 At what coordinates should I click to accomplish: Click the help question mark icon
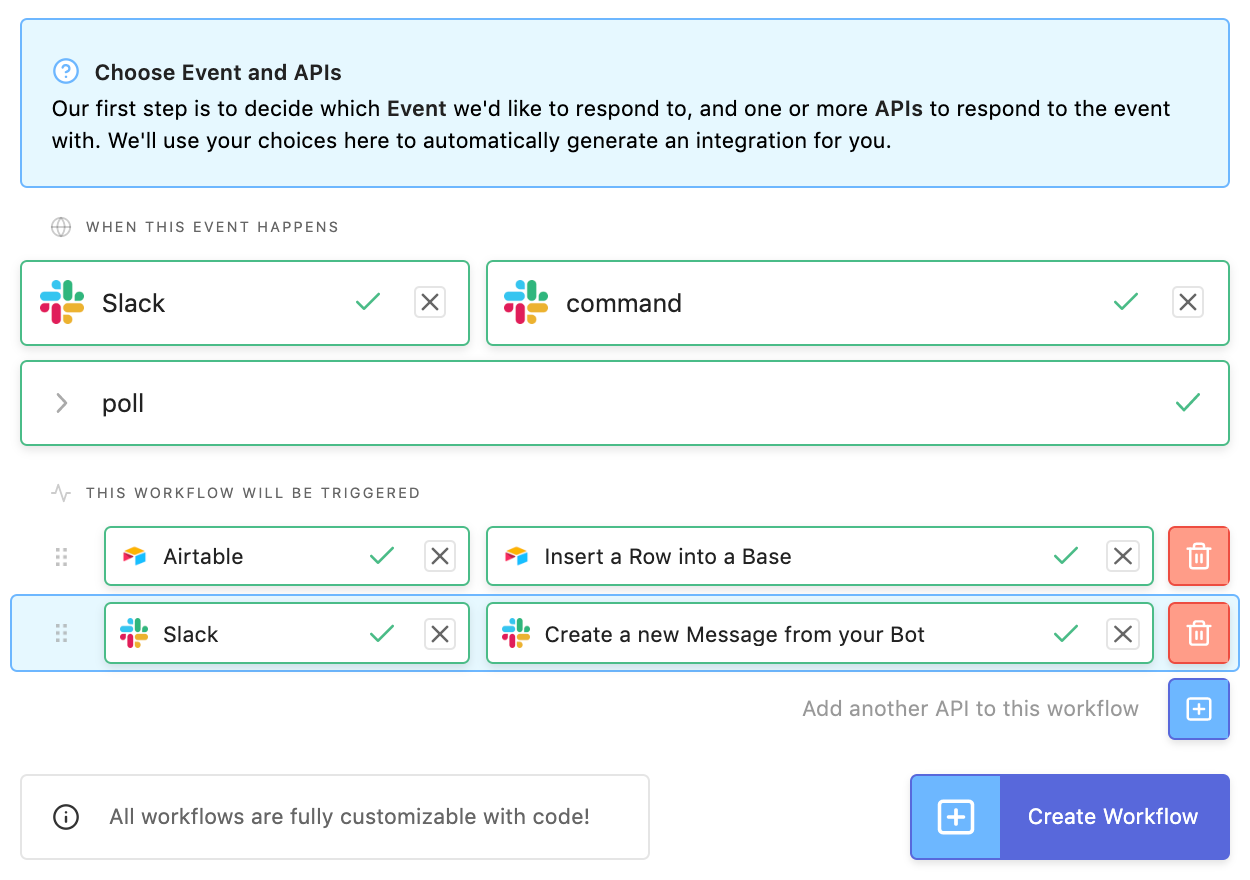coord(66,72)
